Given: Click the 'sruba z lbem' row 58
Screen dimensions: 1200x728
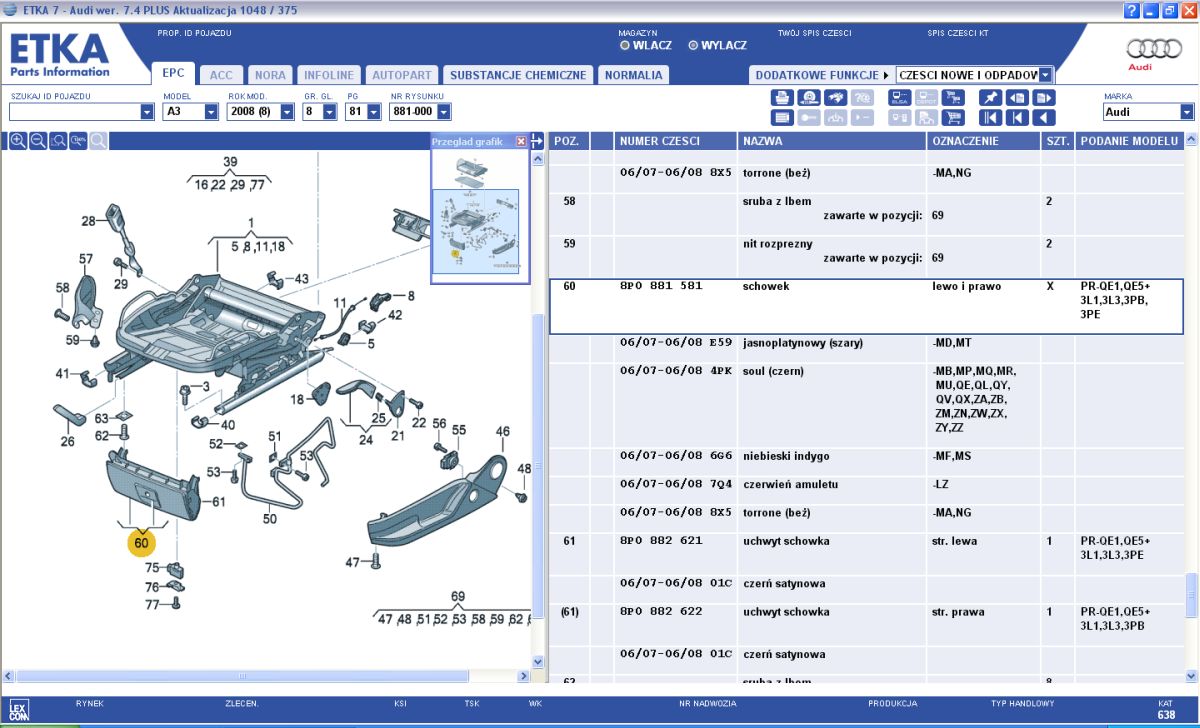Looking at the screenshot, I should pos(866,208).
